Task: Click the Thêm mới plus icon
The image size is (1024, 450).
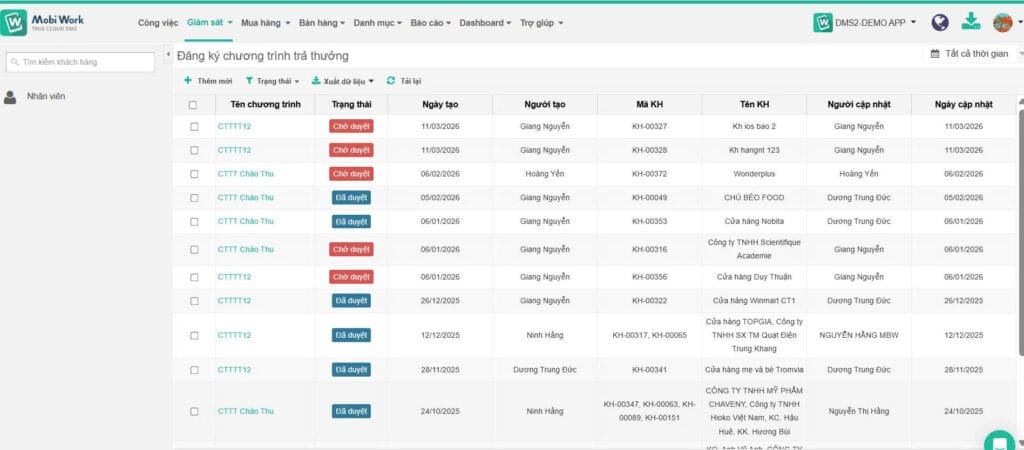Action: click(x=188, y=80)
